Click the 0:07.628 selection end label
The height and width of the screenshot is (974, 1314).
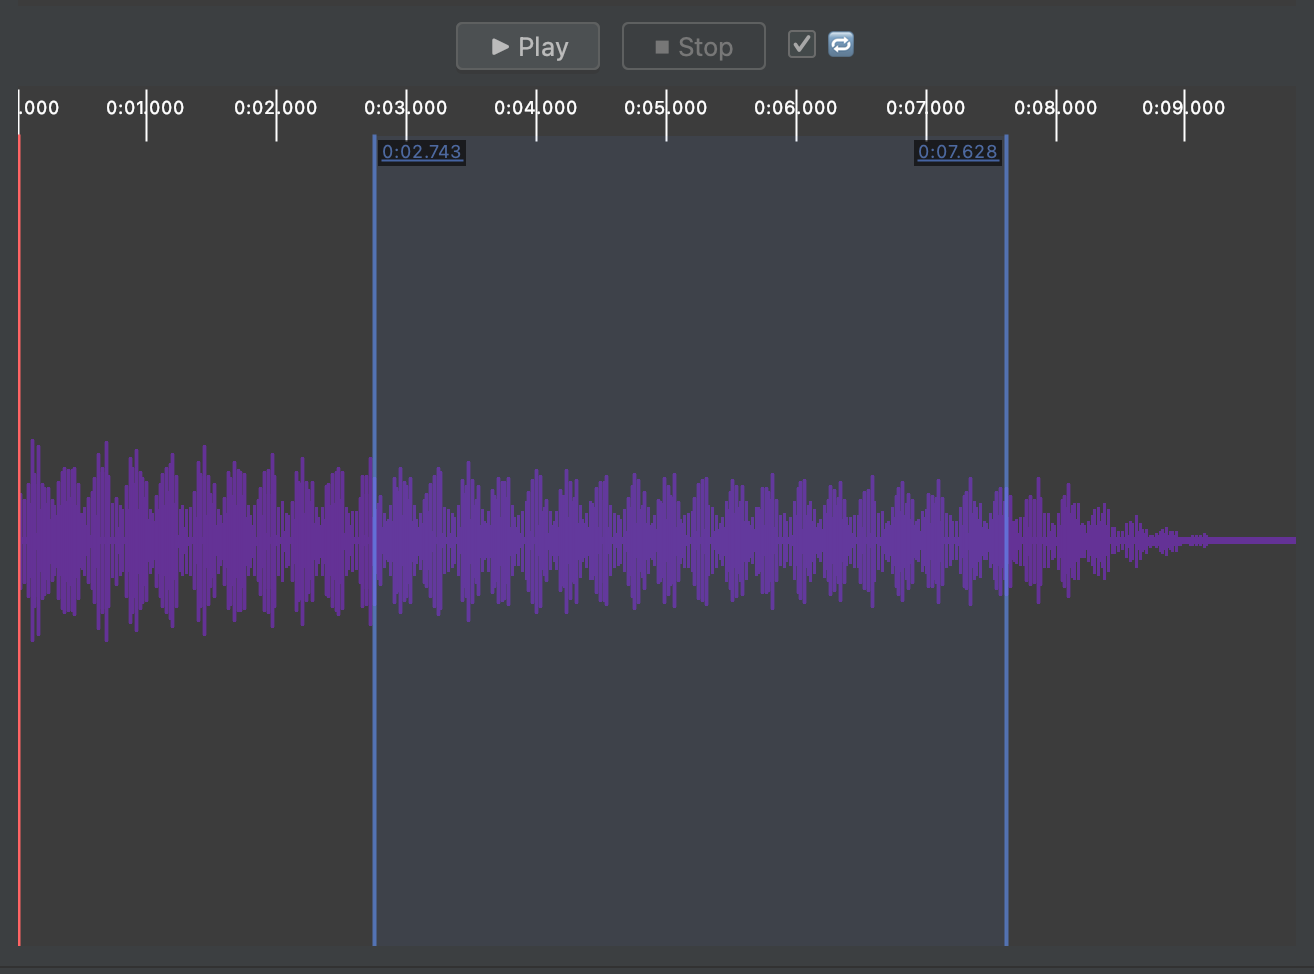pyautogui.click(x=958, y=152)
